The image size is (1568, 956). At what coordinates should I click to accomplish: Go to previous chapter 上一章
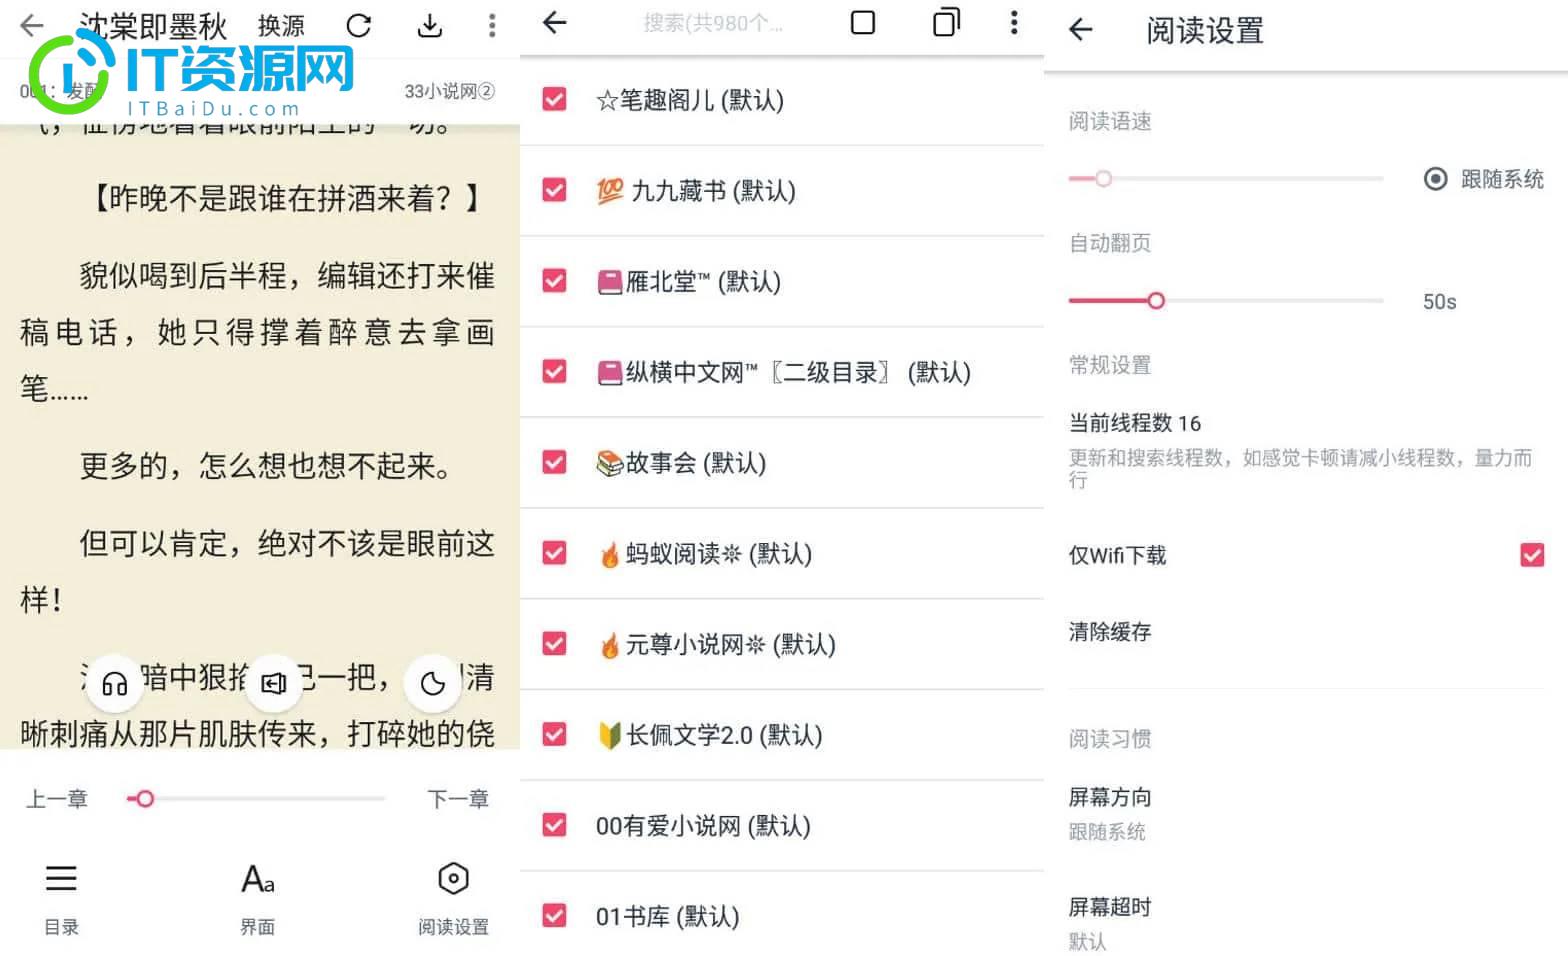(57, 799)
